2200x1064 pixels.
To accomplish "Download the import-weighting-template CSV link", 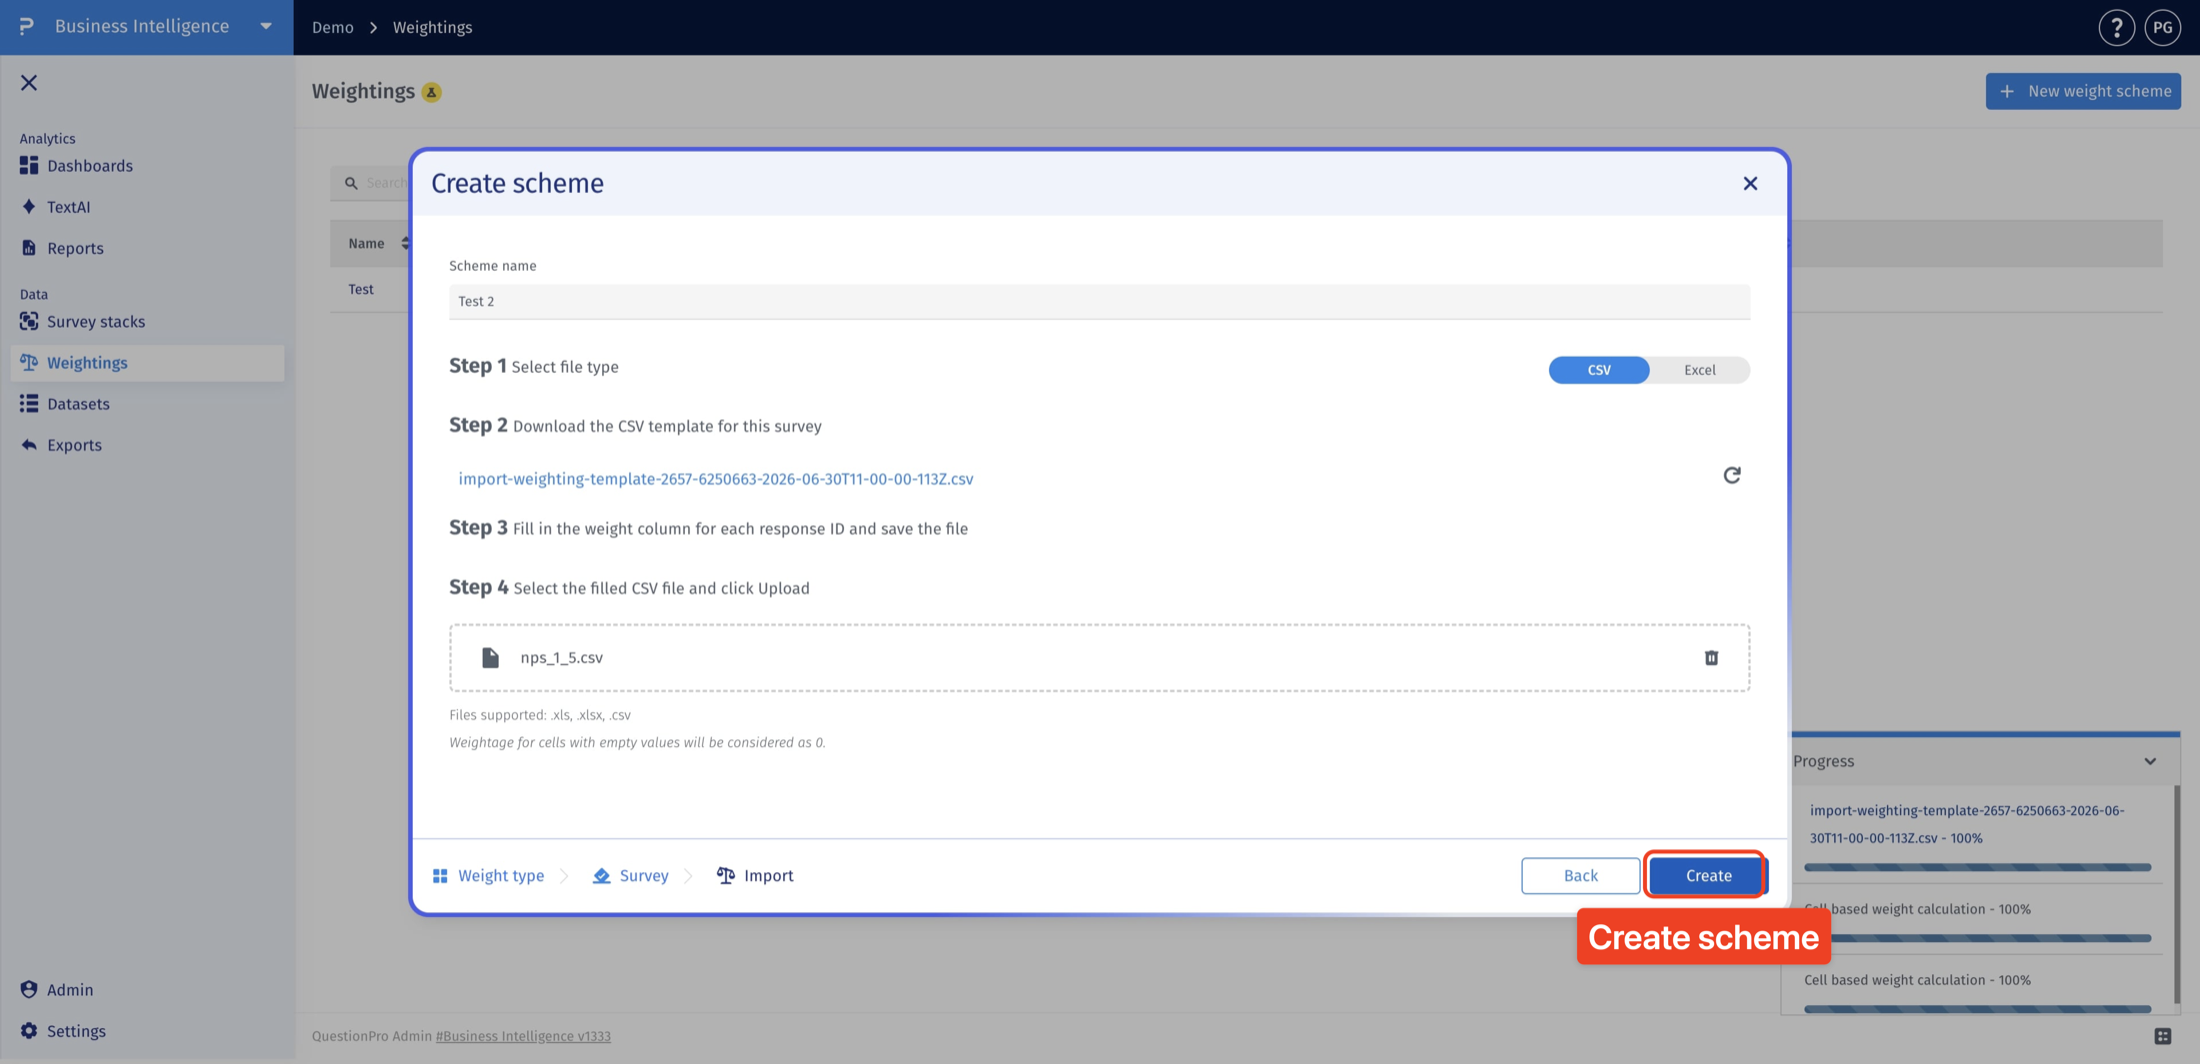I will tap(715, 479).
